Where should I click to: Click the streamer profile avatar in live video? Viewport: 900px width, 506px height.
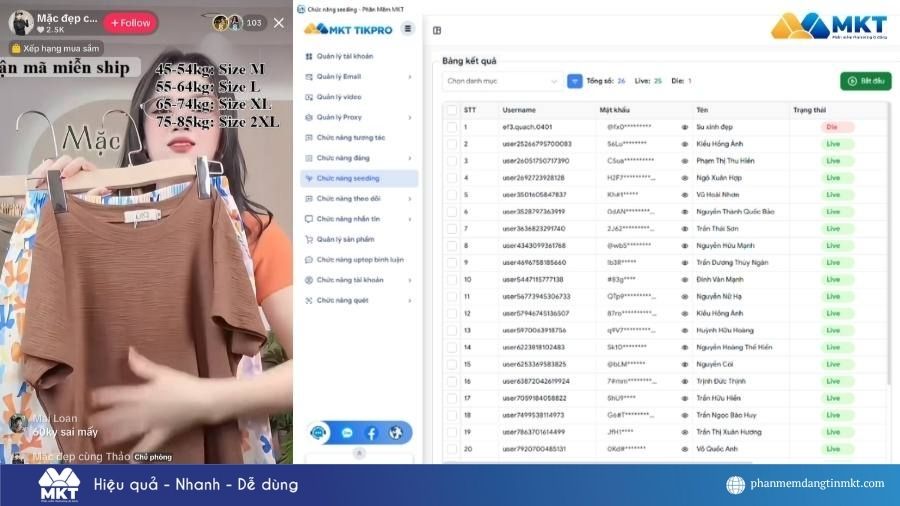point(21,22)
